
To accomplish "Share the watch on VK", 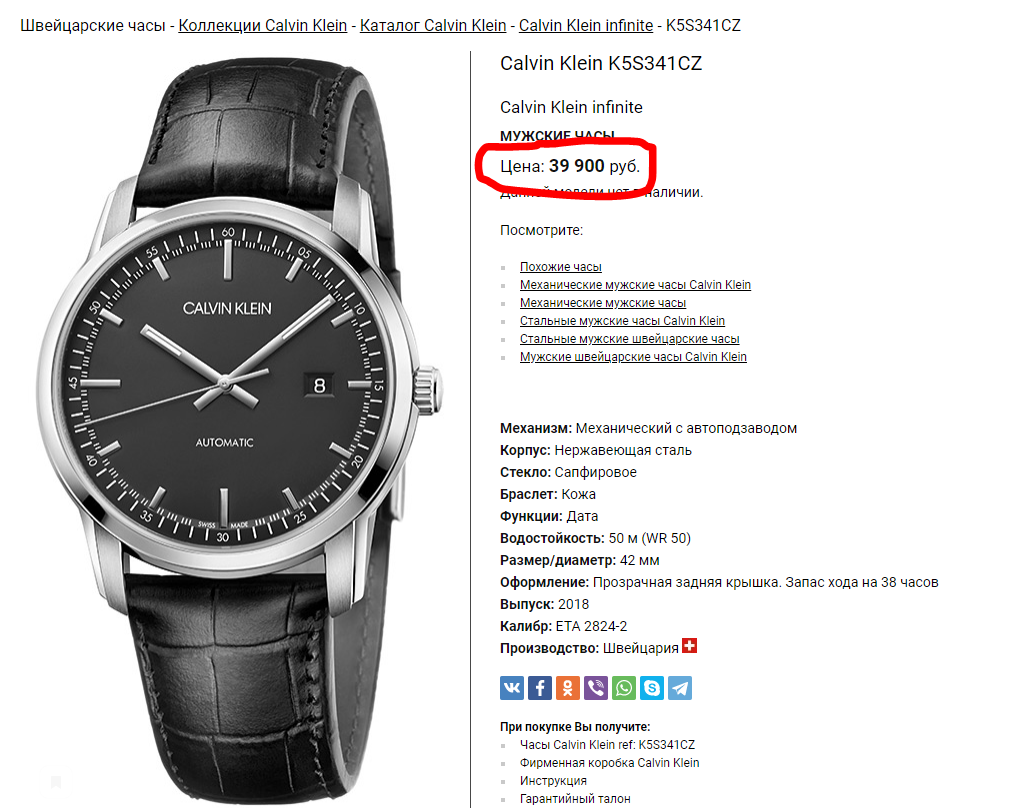I will pyautogui.click(x=512, y=688).
